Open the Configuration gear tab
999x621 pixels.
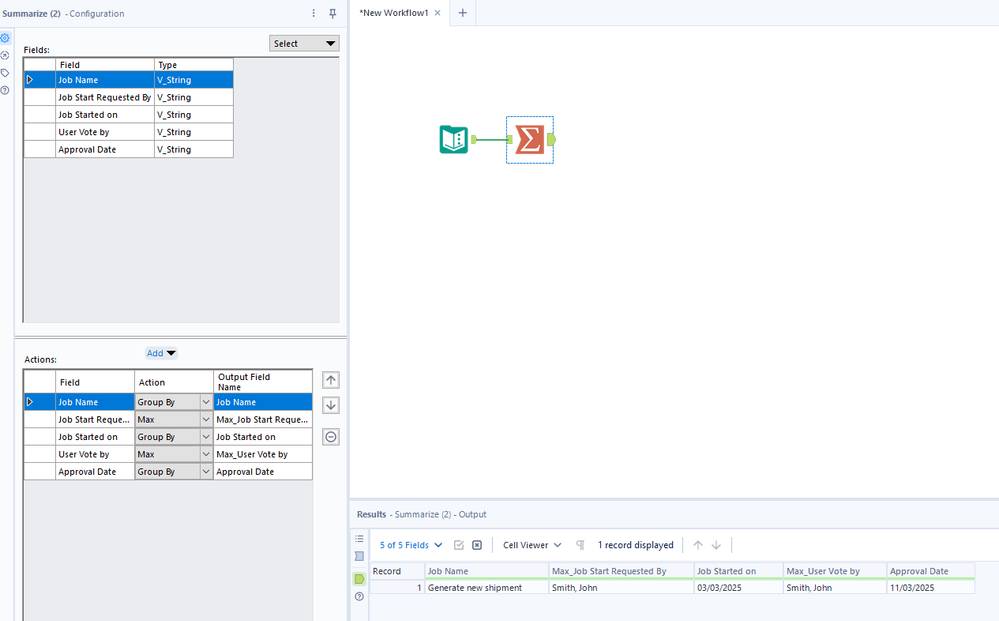coord(5,38)
